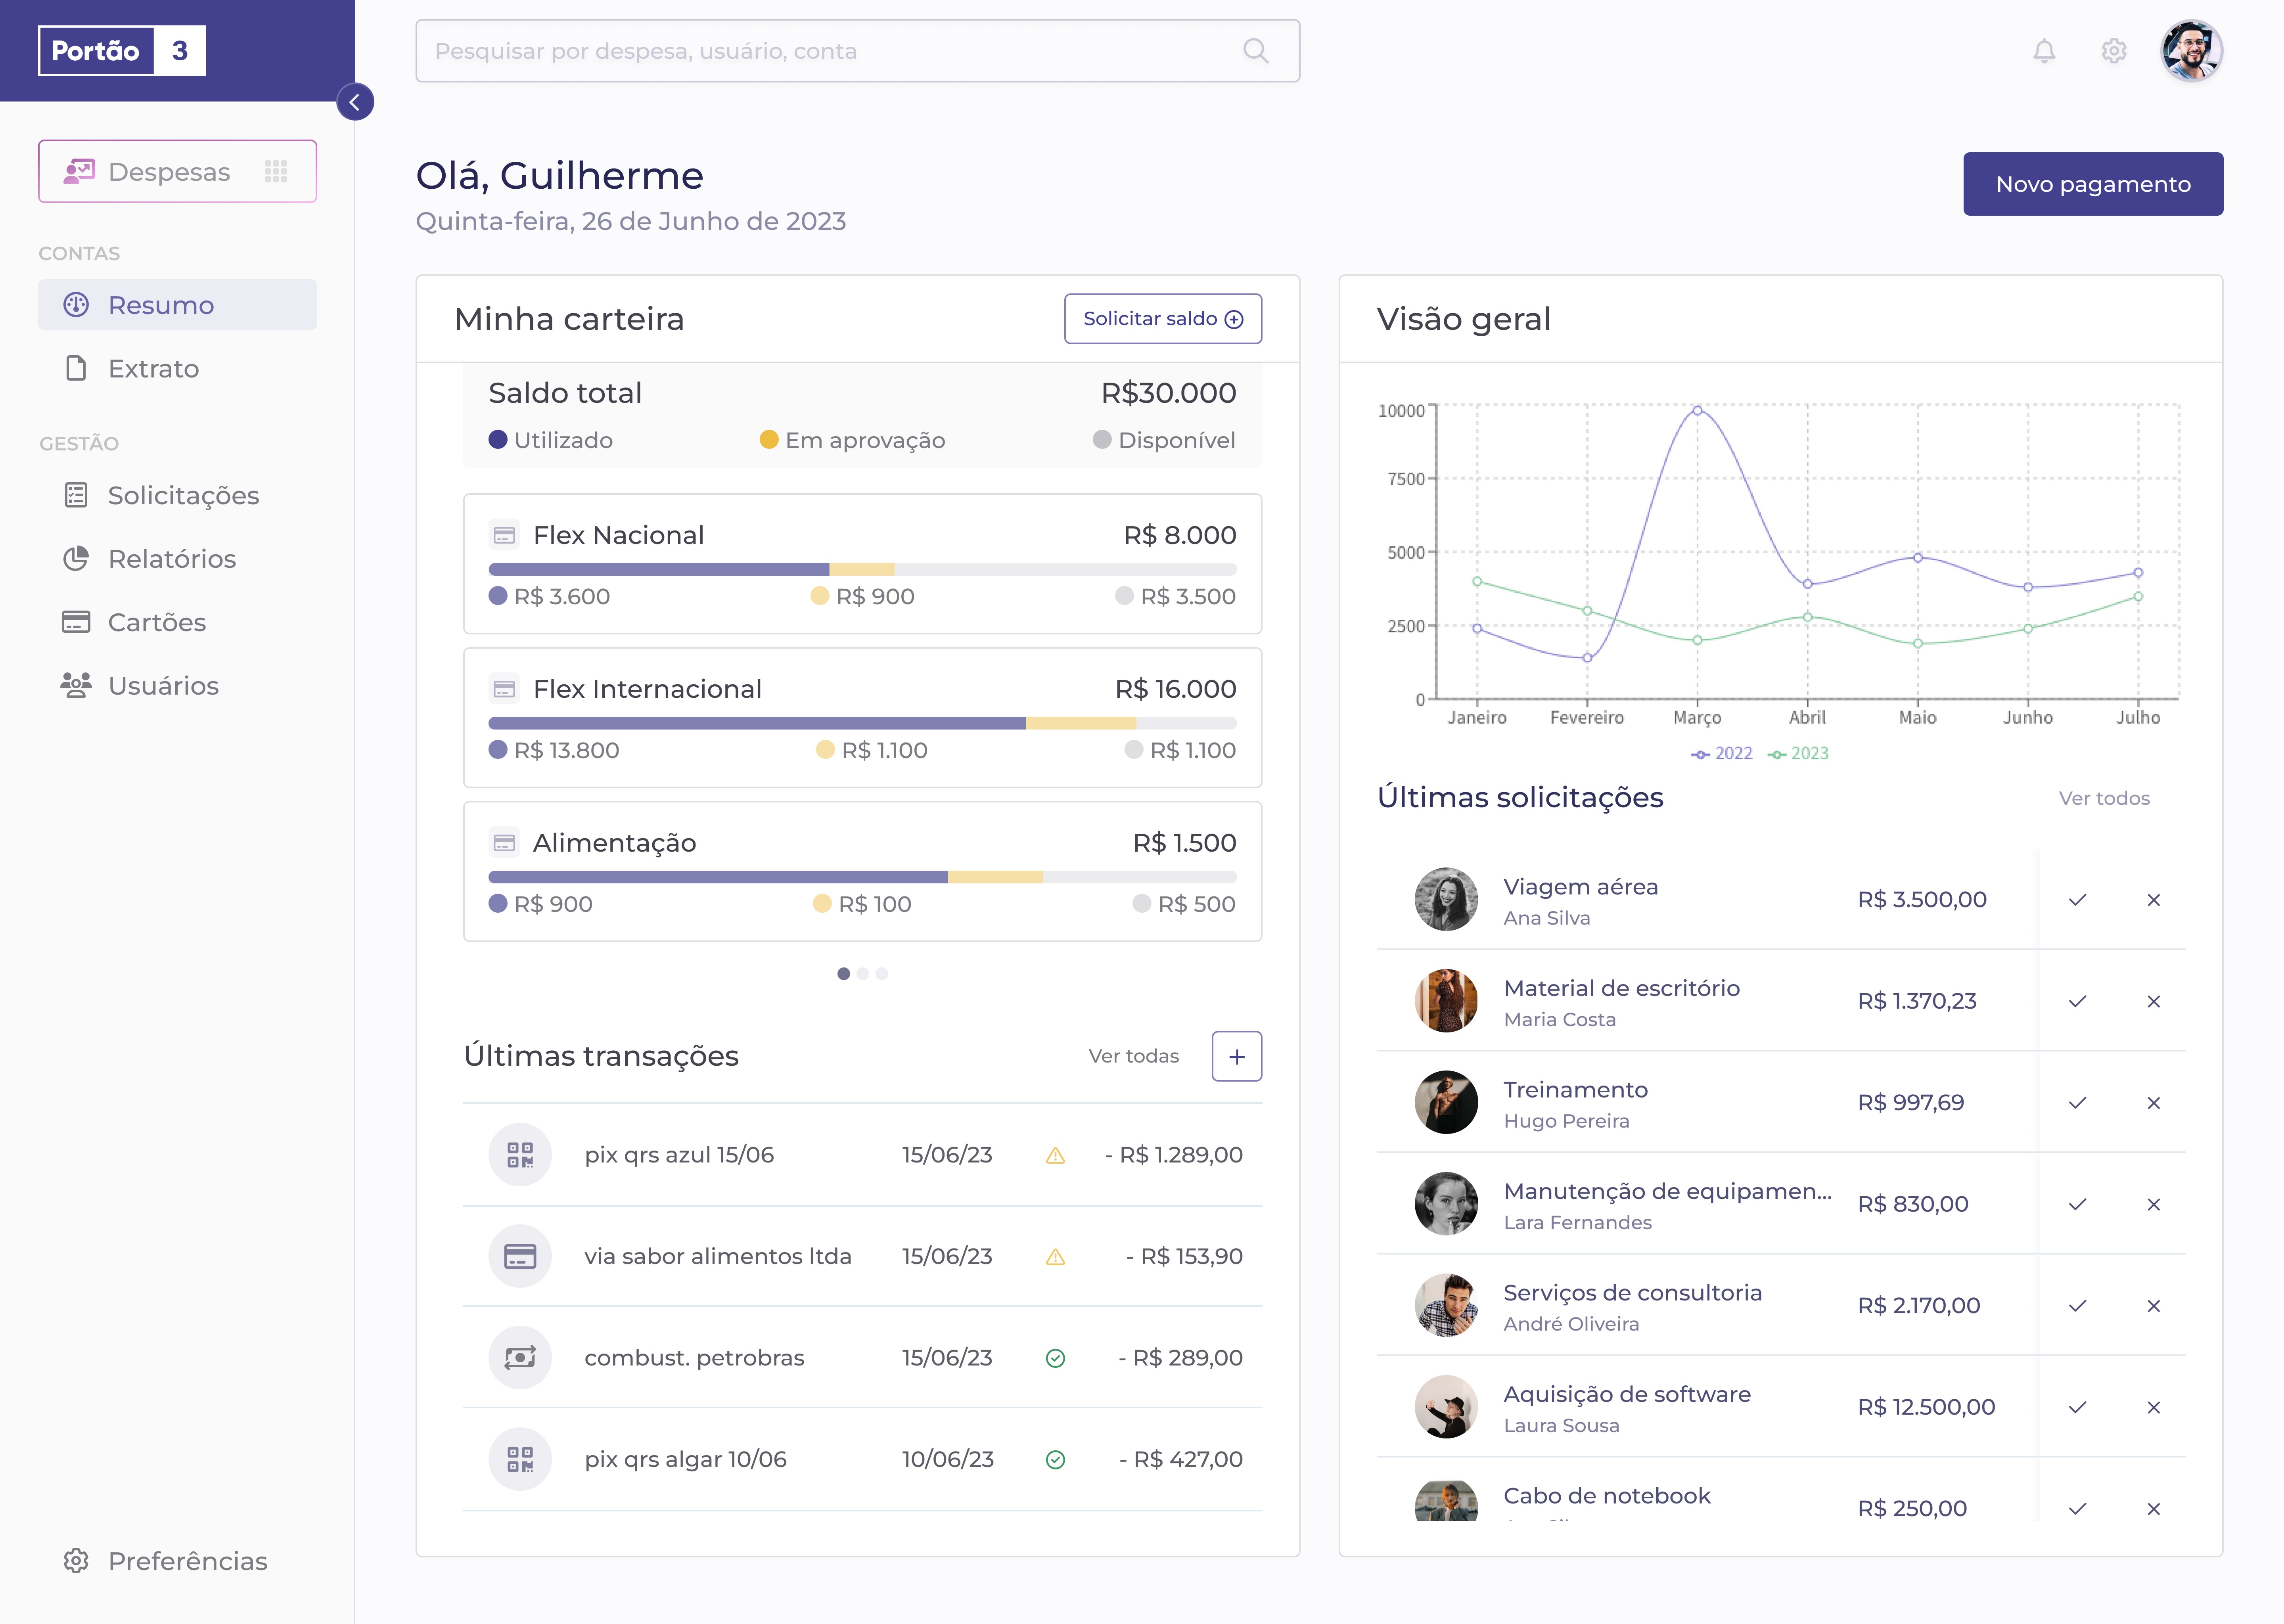Reject the Viagem aérea request
This screenshot has width=2284, height=1624.
point(2153,900)
